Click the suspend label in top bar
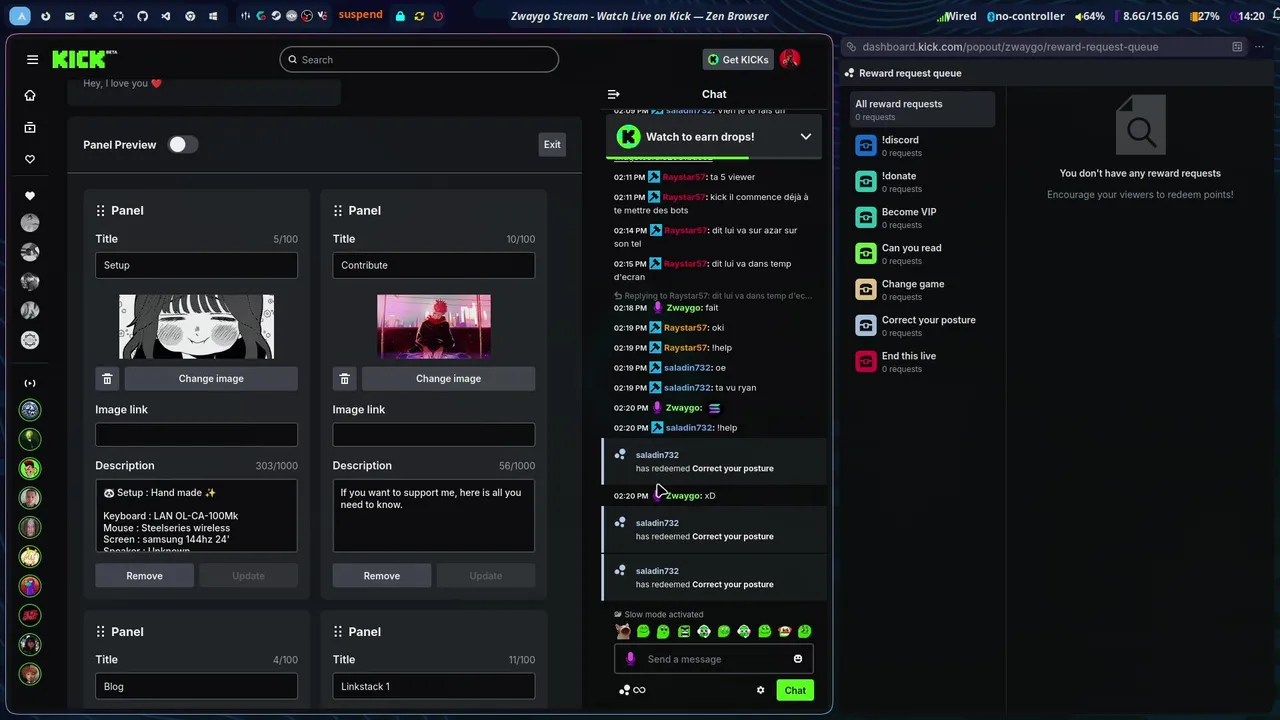This screenshot has height=720, width=1280. [360, 15]
